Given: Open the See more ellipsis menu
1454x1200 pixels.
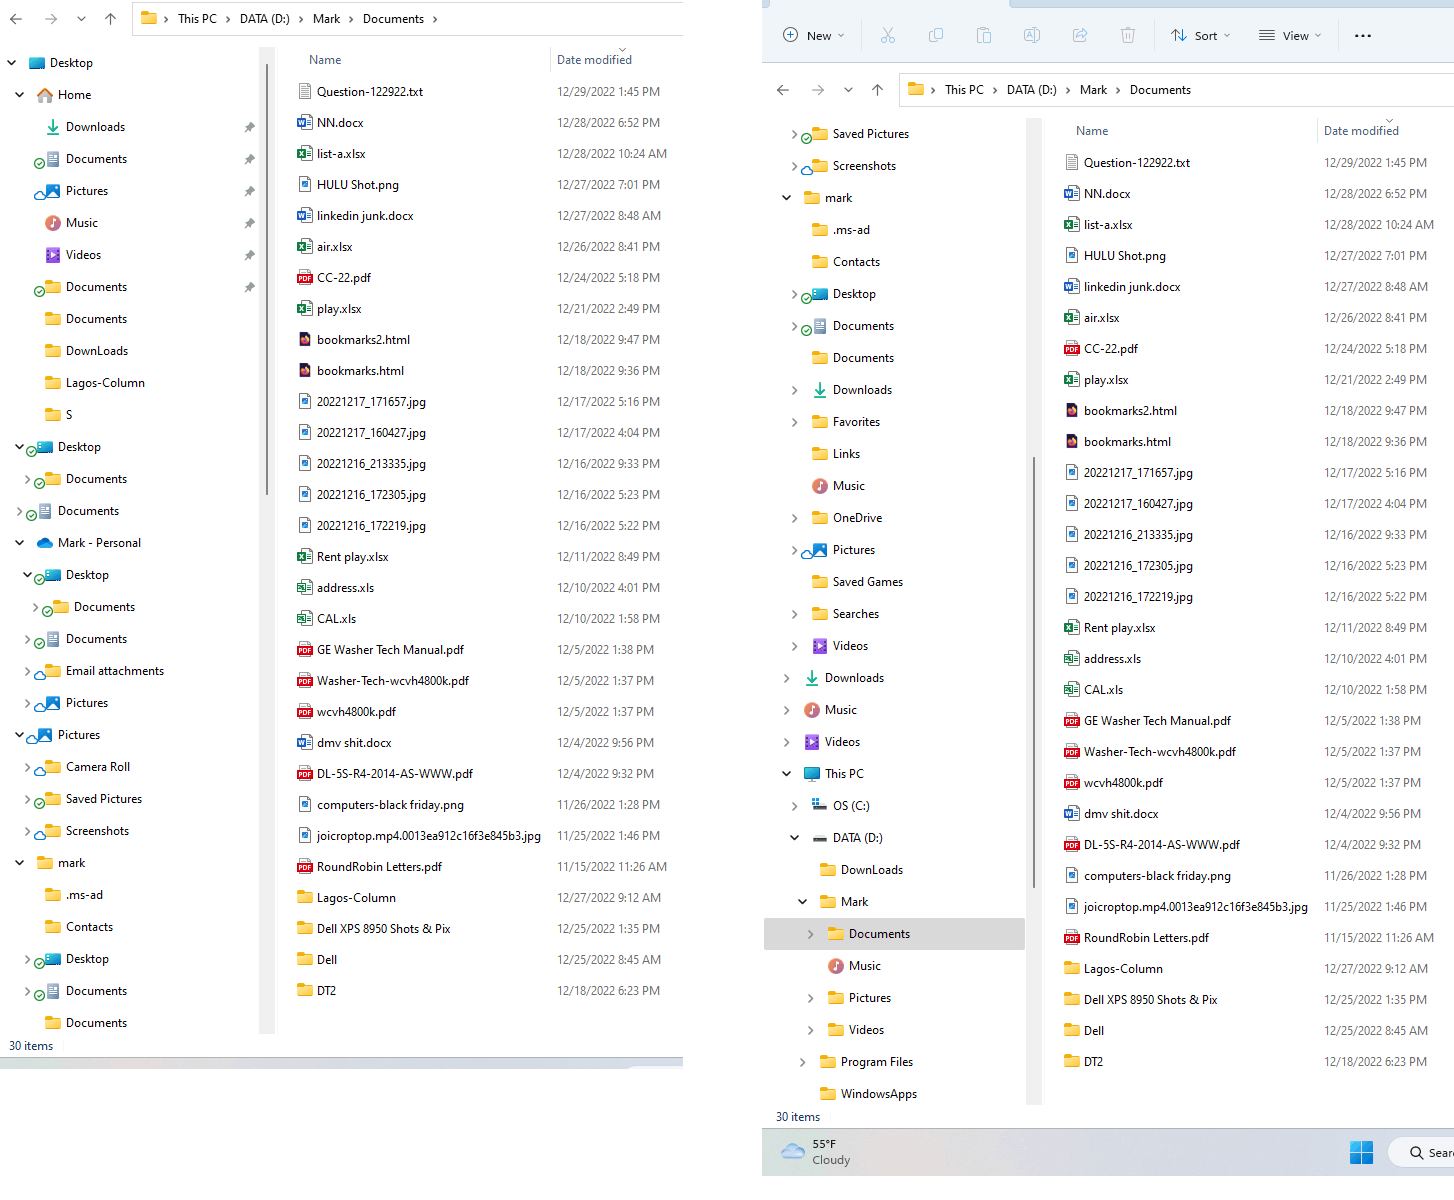Looking at the screenshot, I should click(x=1362, y=35).
